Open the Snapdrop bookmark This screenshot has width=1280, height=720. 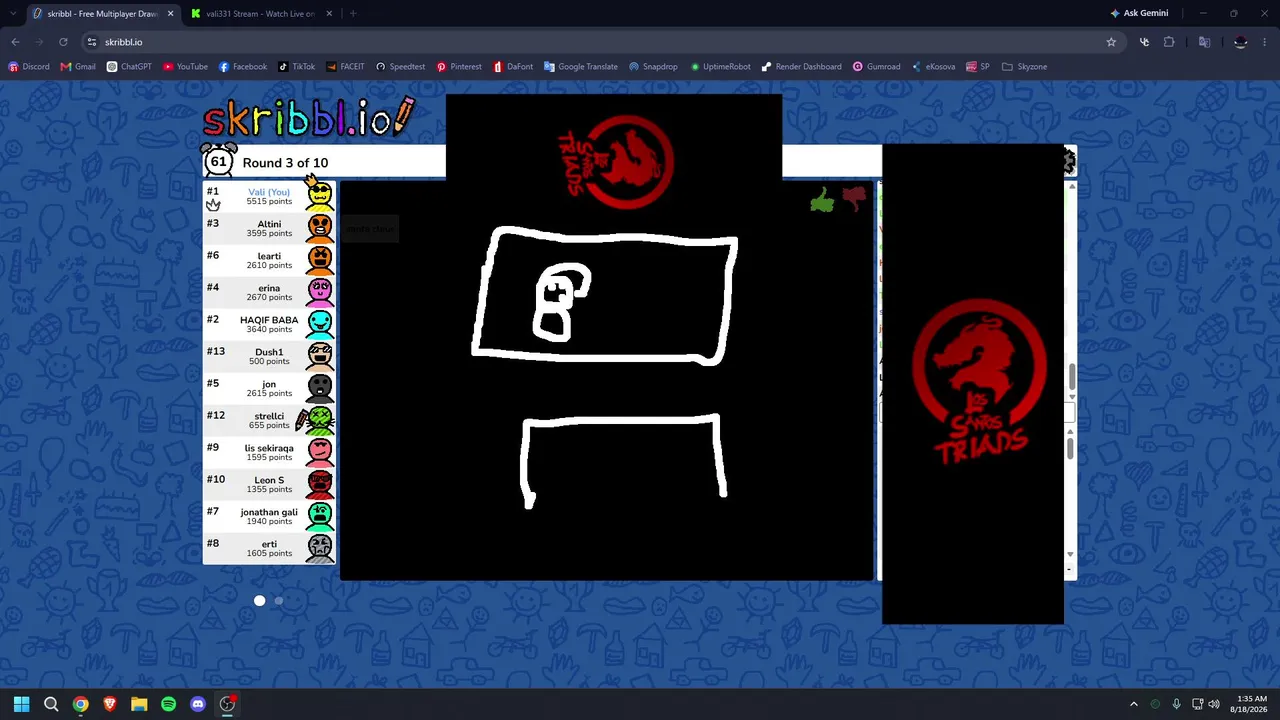(x=653, y=67)
